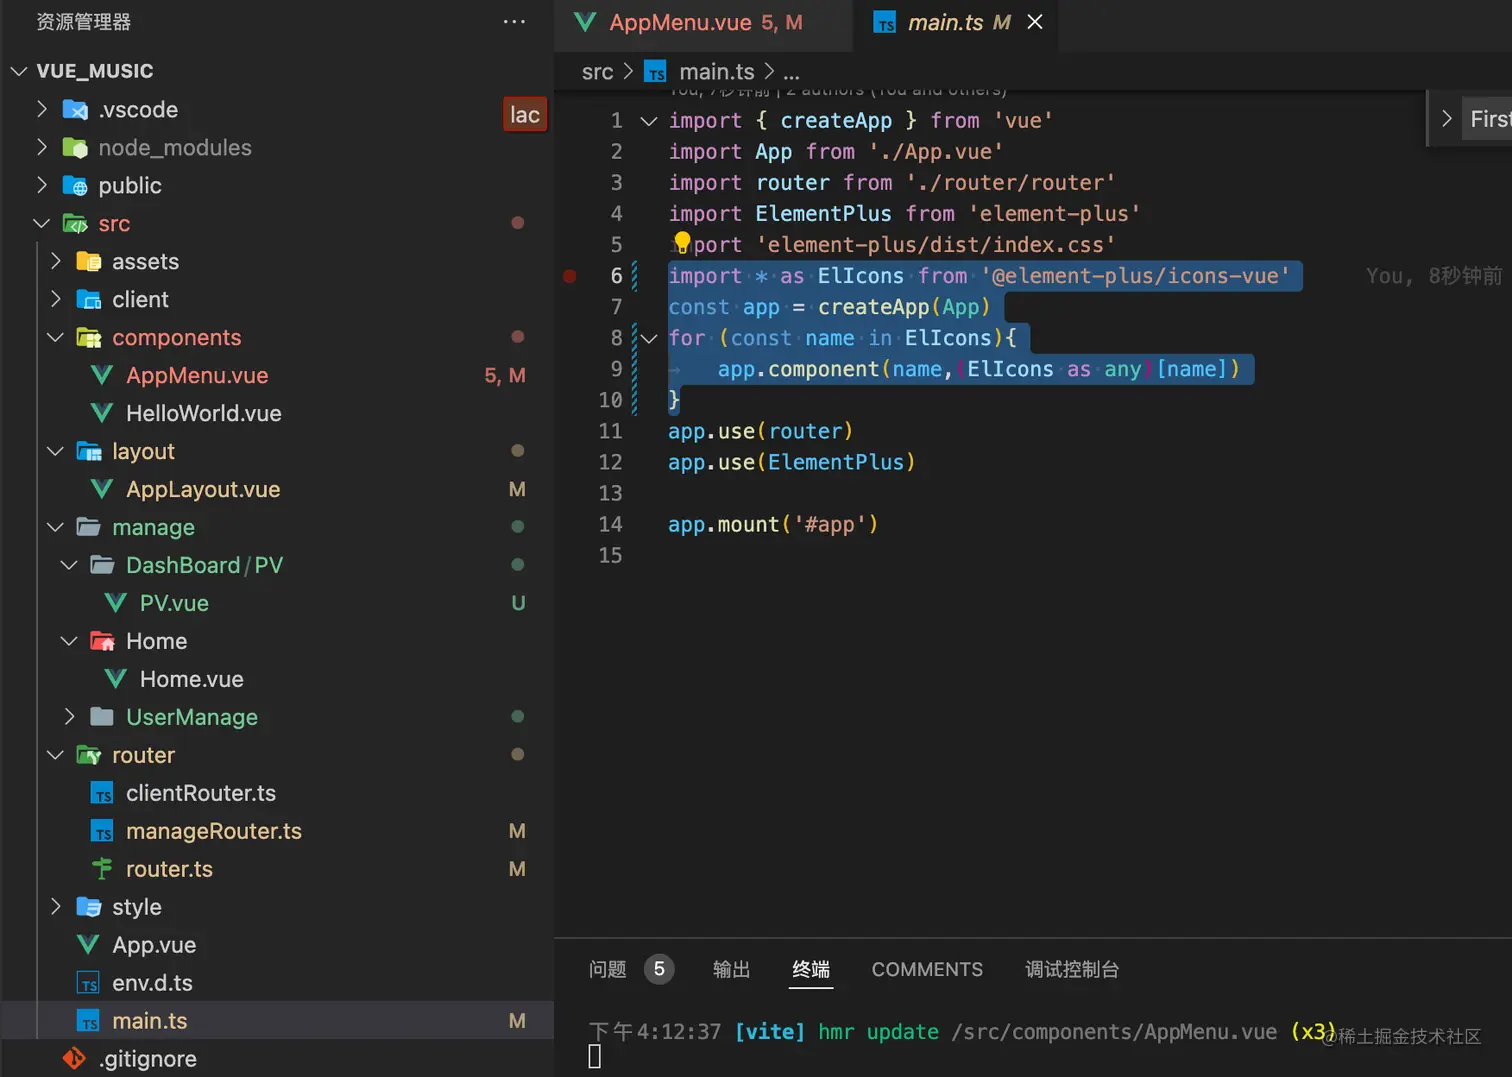Open the 调试控制台 debug console tab
This screenshot has width=1512, height=1077.
(x=1072, y=969)
